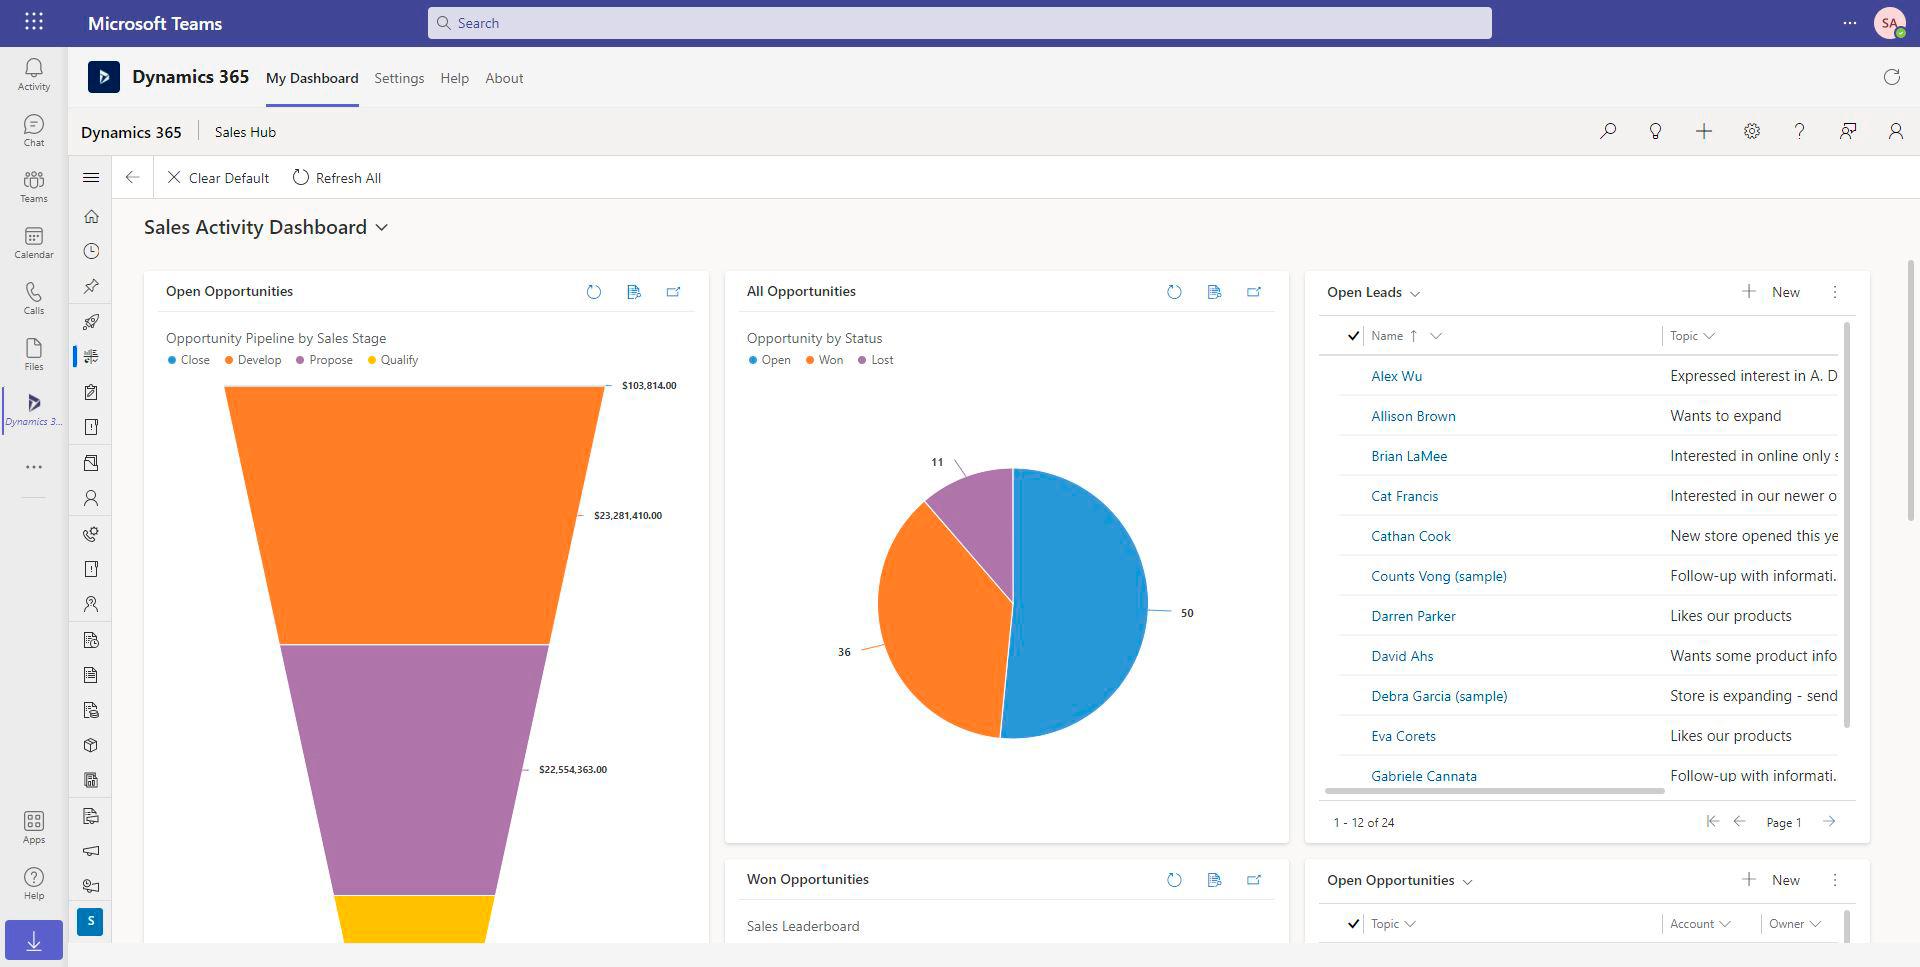
Task: Open the Open Opportunities view dropdown
Action: coord(1468,881)
